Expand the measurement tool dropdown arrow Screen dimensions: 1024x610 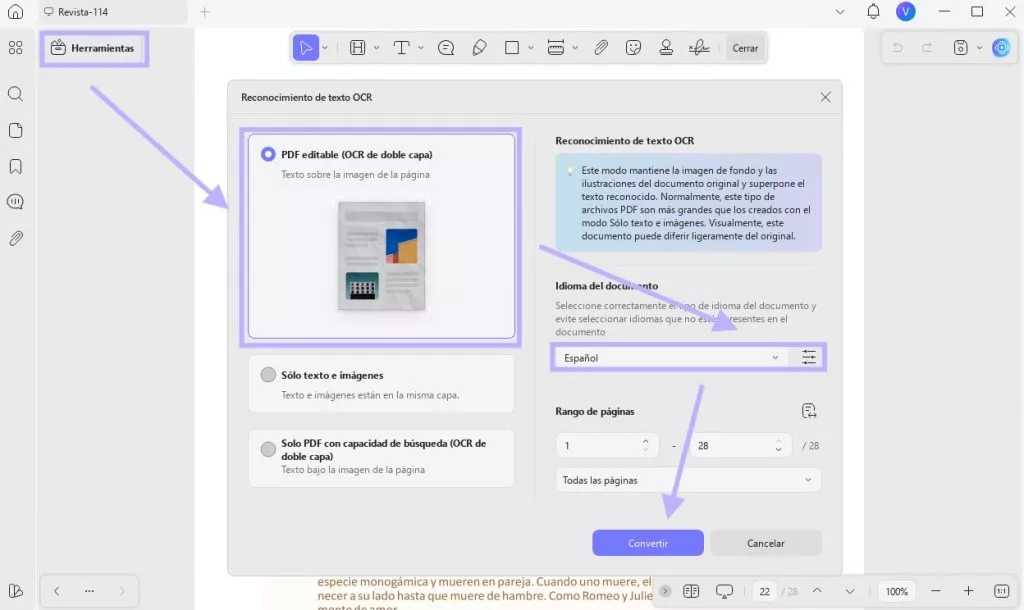pyautogui.click(x=575, y=48)
